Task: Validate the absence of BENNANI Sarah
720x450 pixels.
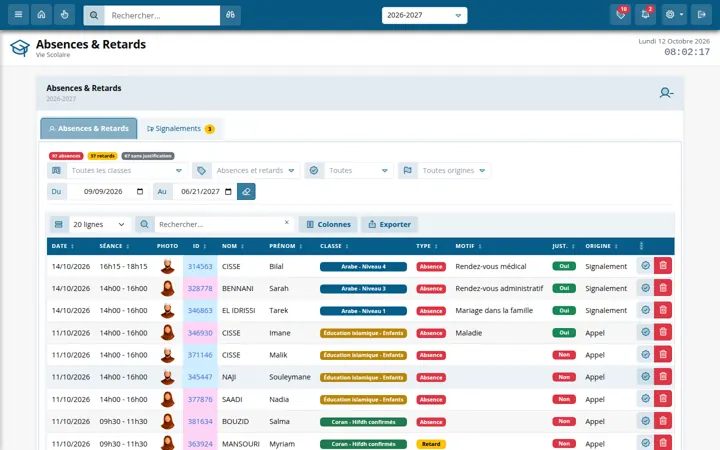Action: [x=645, y=288]
